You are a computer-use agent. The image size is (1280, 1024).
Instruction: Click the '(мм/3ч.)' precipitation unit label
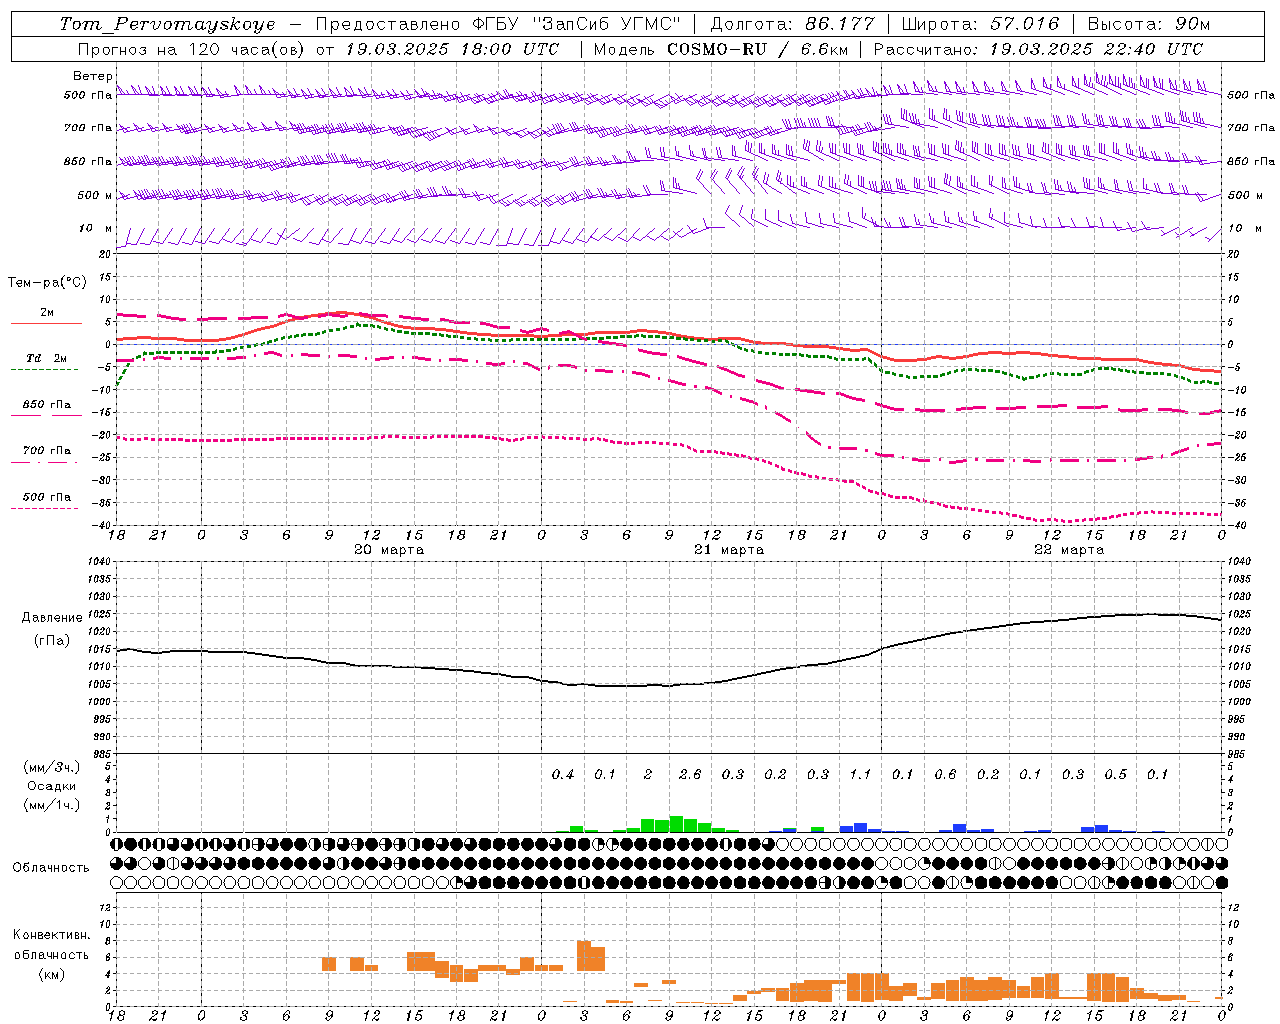click(x=51, y=768)
